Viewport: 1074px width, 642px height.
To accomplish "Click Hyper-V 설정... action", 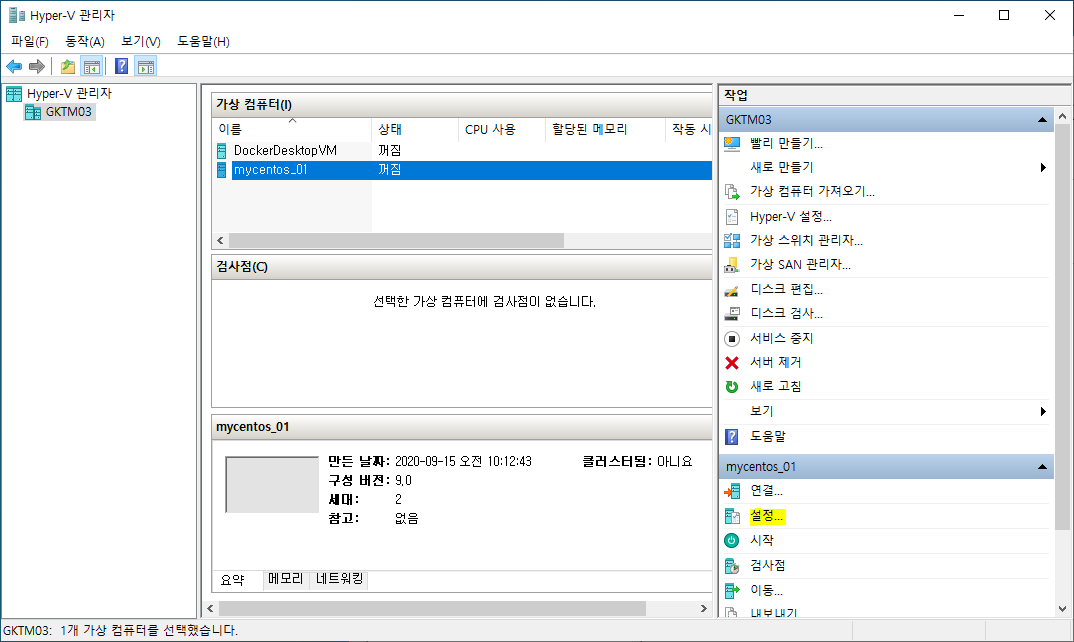I will [x=790, y=217].
